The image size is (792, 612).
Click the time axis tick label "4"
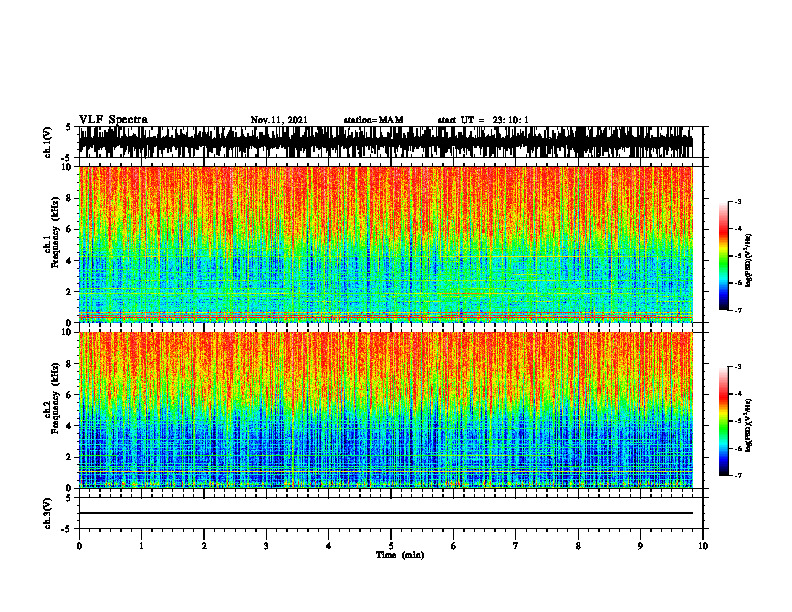[x=329, y=546]
